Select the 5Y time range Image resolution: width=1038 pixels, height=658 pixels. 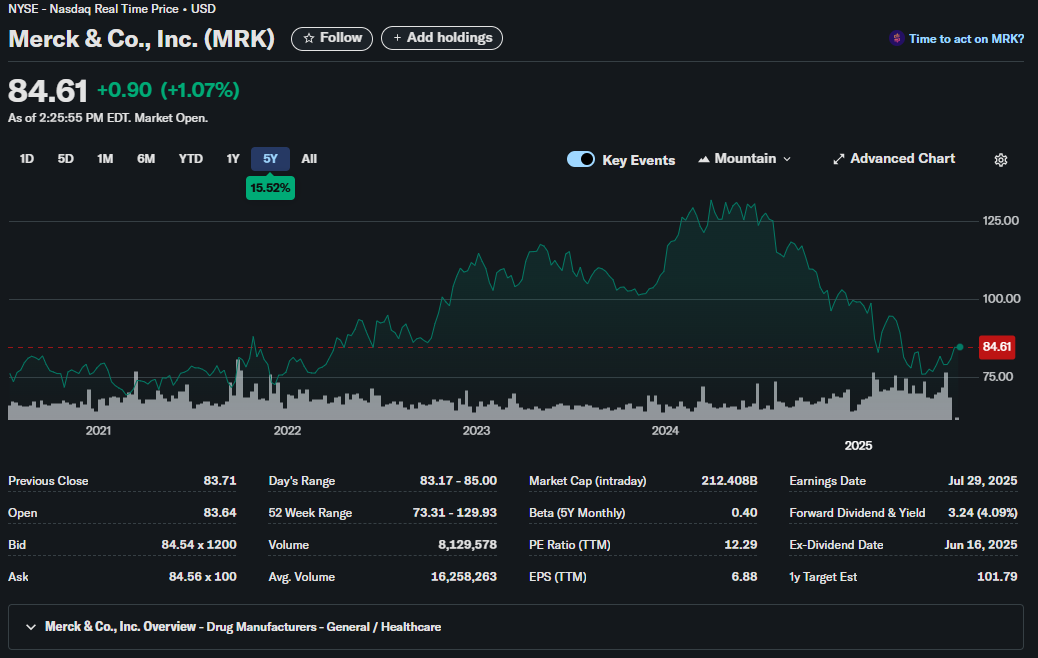[x=270, y=159]
